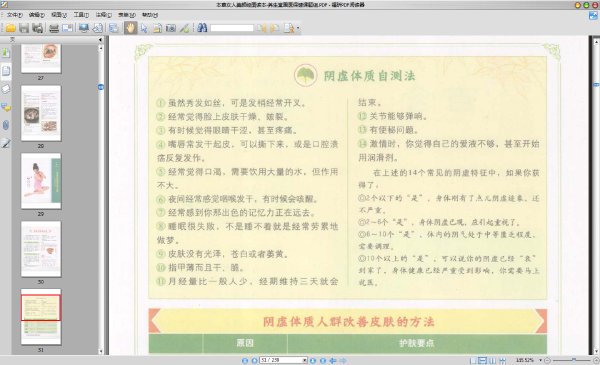Open the comments panel in sidebar

point(6,107)
